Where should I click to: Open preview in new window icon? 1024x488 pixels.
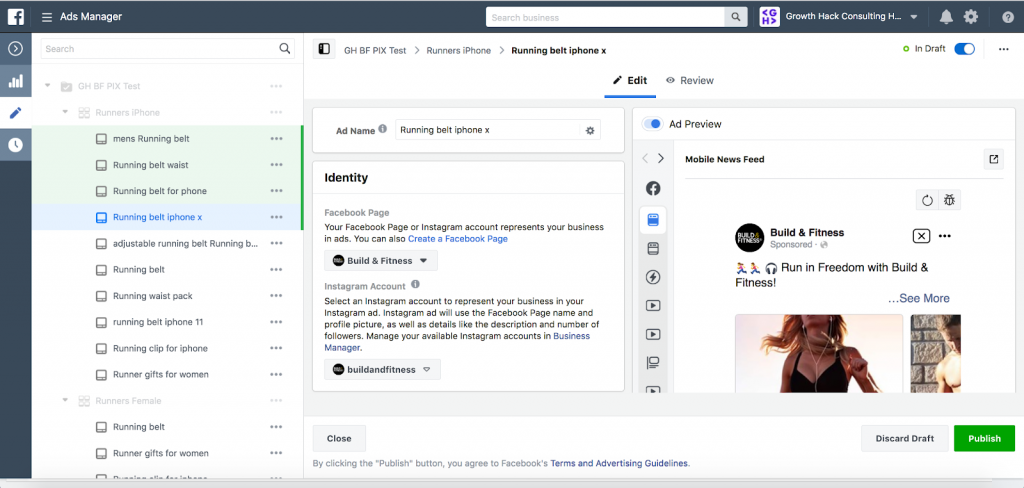pyautogui.click(x=993, y=159)
